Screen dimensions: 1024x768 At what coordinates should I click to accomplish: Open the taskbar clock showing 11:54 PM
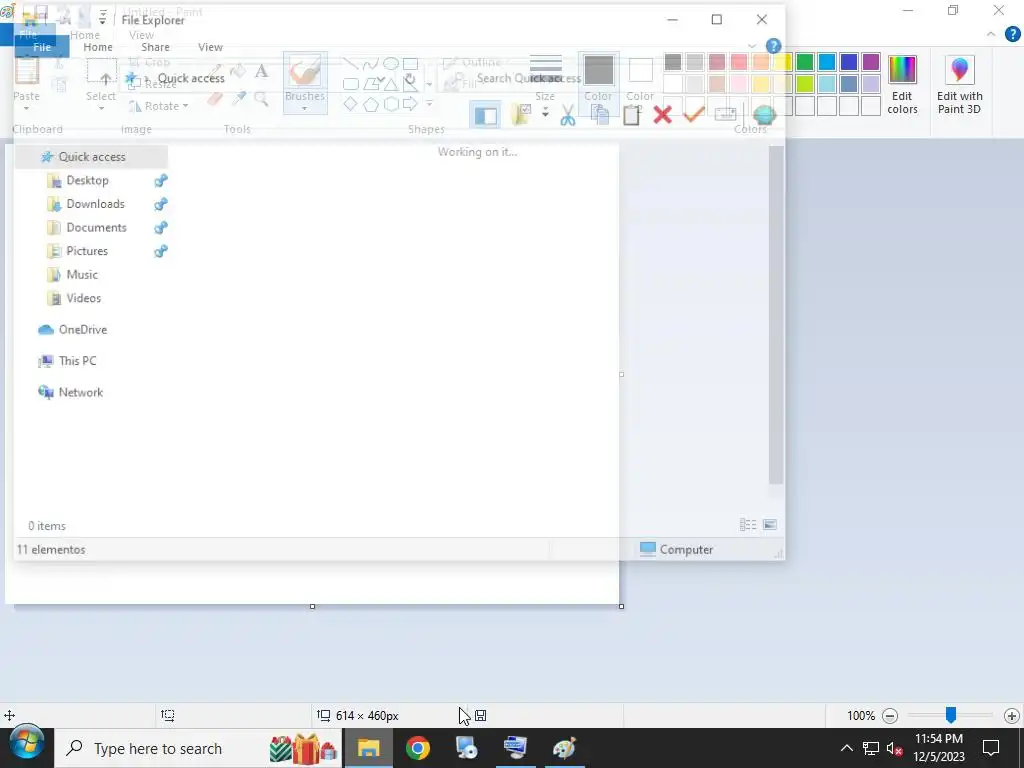tap(938, 748)
